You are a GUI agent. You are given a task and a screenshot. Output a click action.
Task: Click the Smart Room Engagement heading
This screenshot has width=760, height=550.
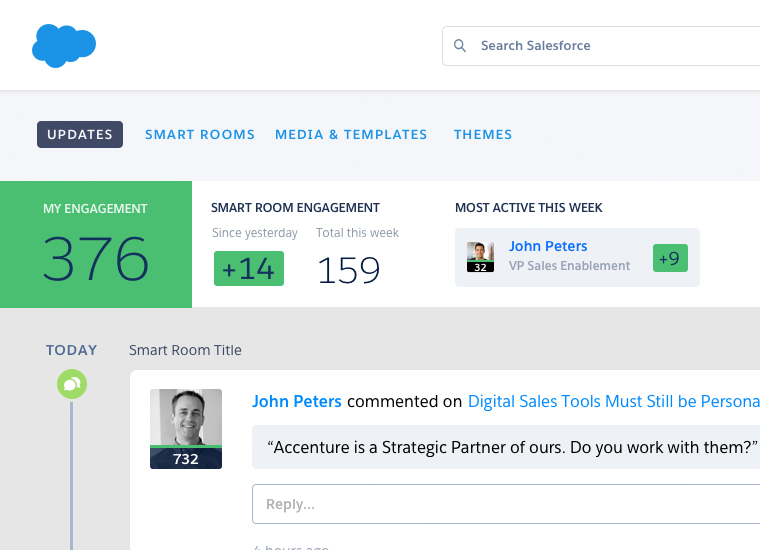(295, 207)
